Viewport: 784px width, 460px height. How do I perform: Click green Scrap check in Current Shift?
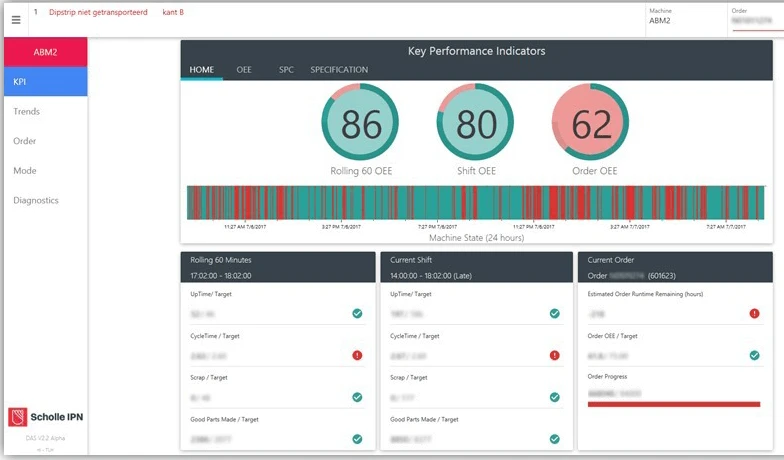tap(555, 397)
